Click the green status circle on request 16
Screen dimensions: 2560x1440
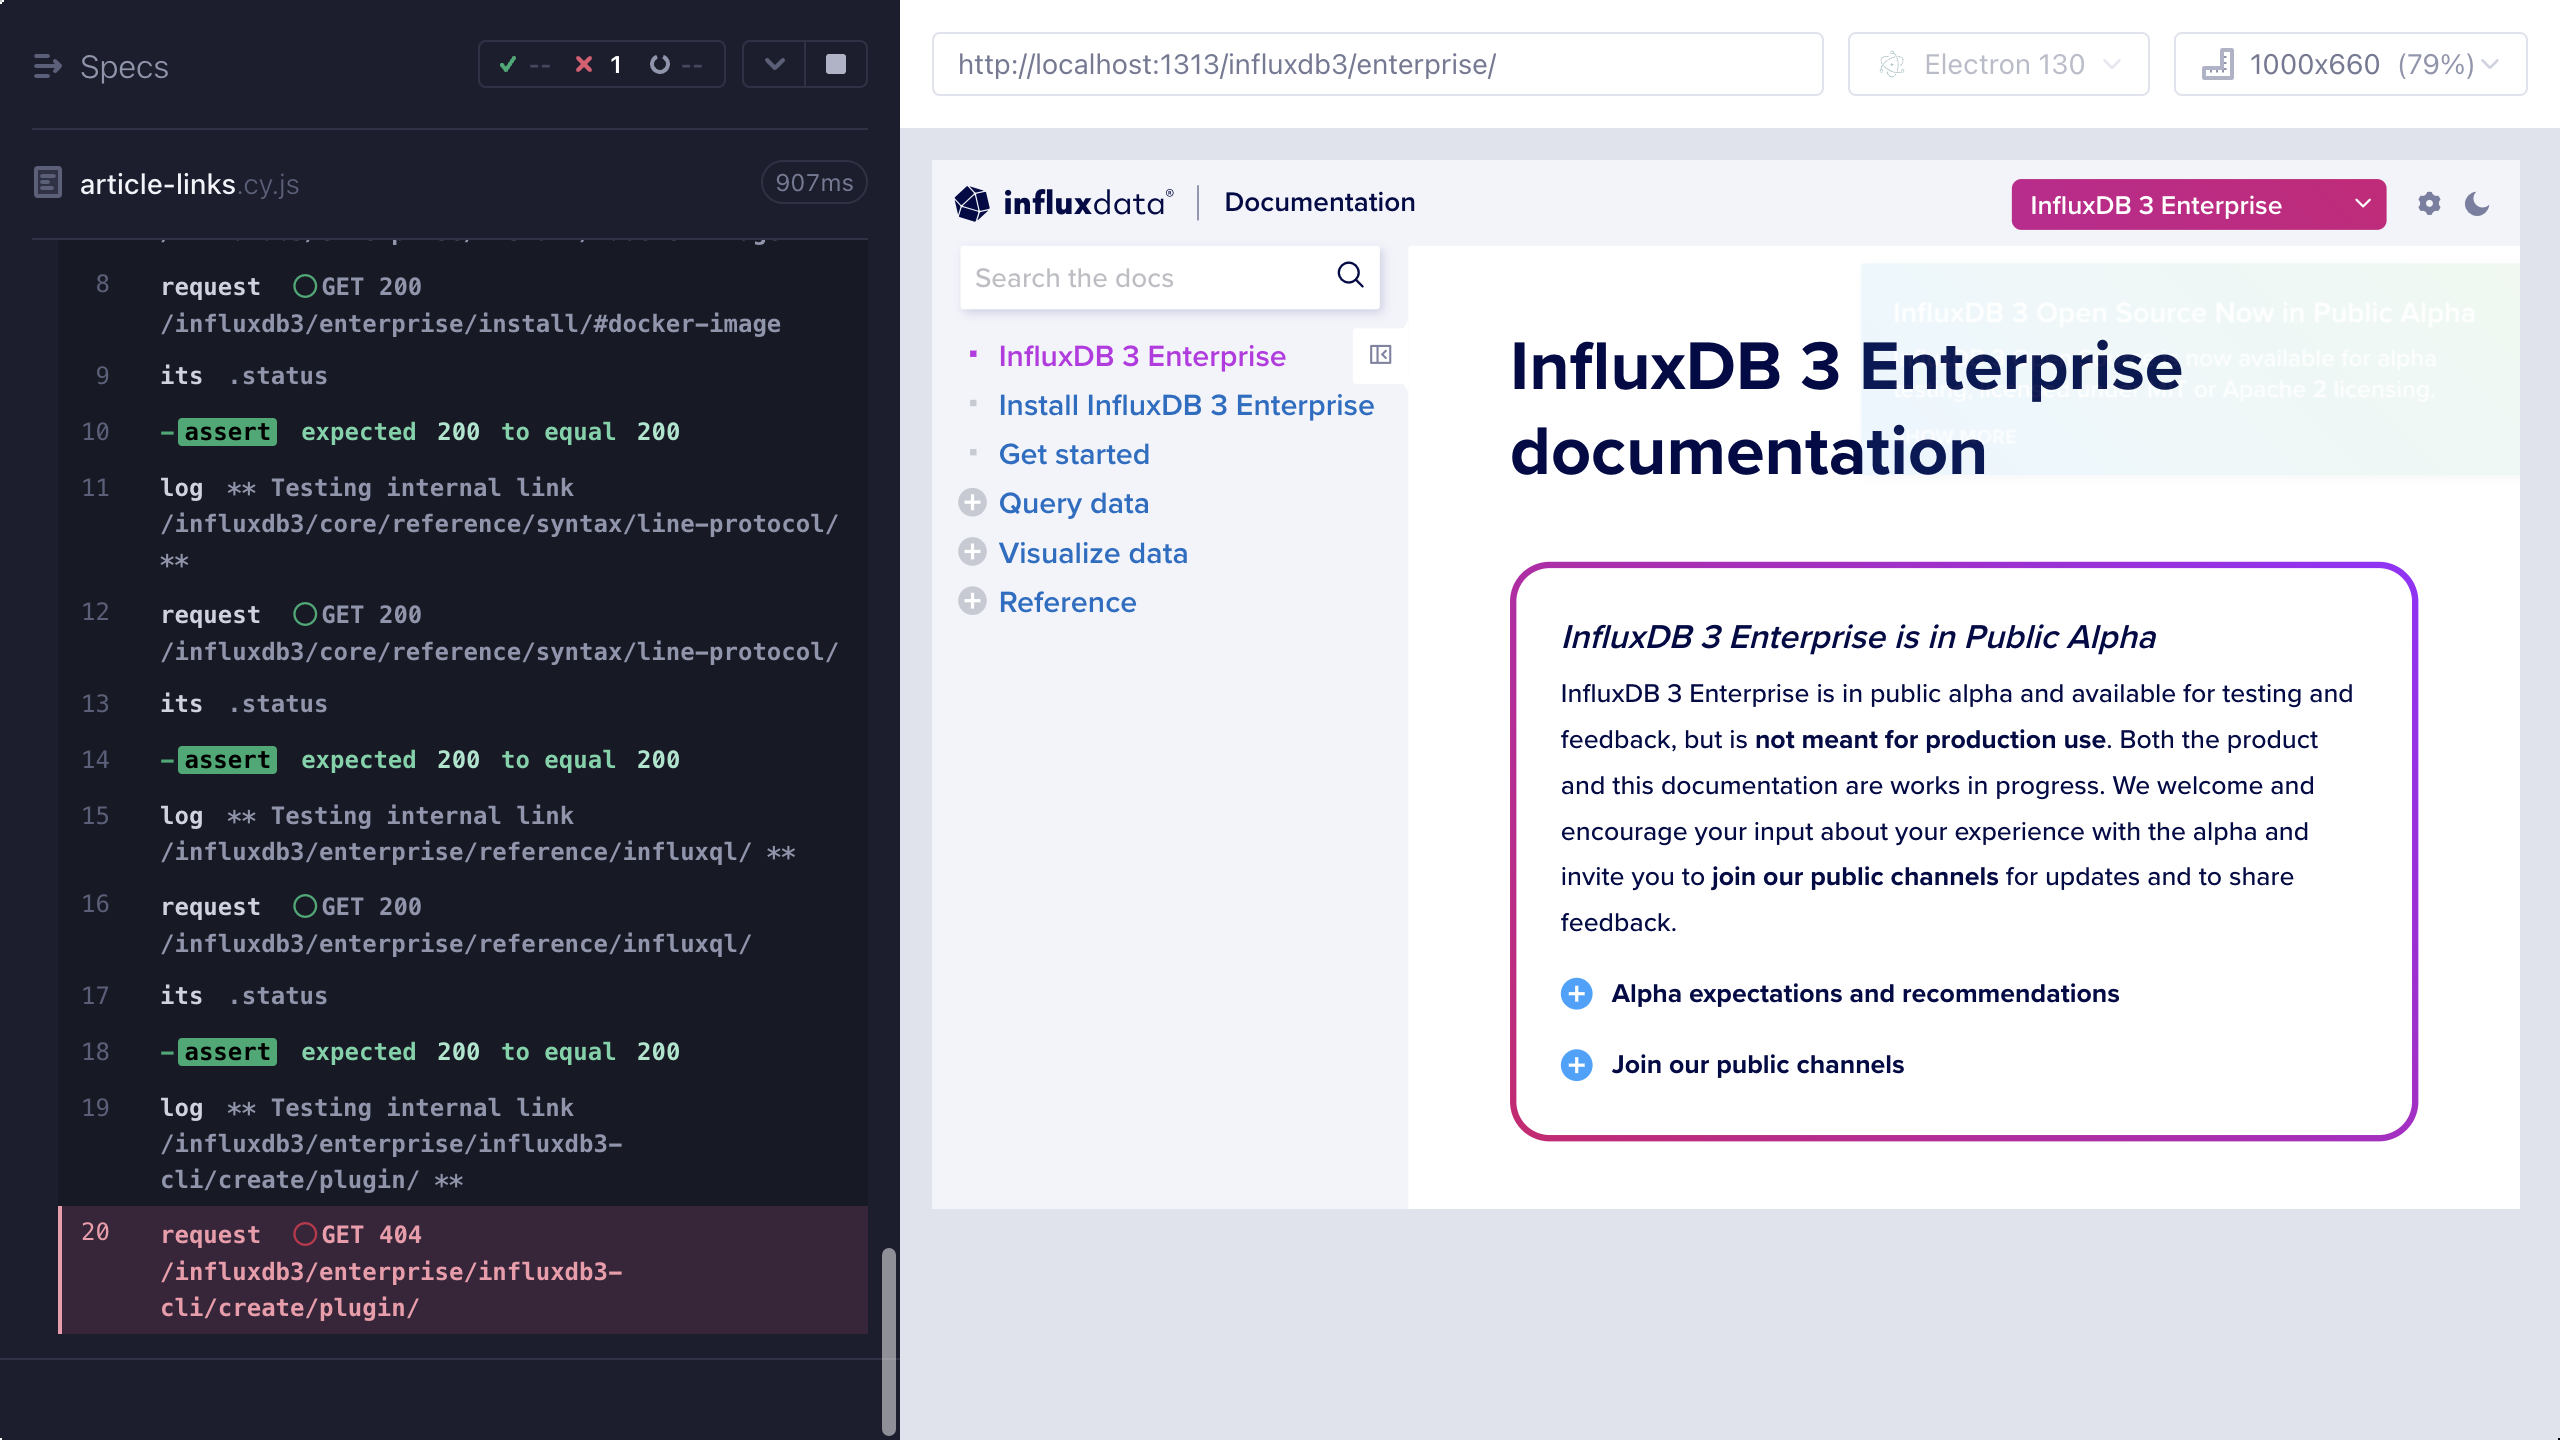point(304,906)
